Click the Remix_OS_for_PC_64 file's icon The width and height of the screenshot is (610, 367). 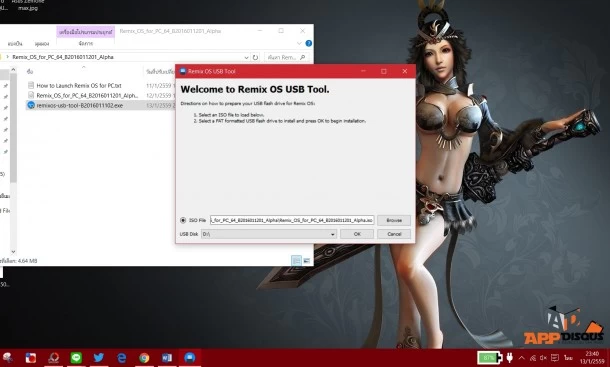pyautogui.click(x=31, y=95)
